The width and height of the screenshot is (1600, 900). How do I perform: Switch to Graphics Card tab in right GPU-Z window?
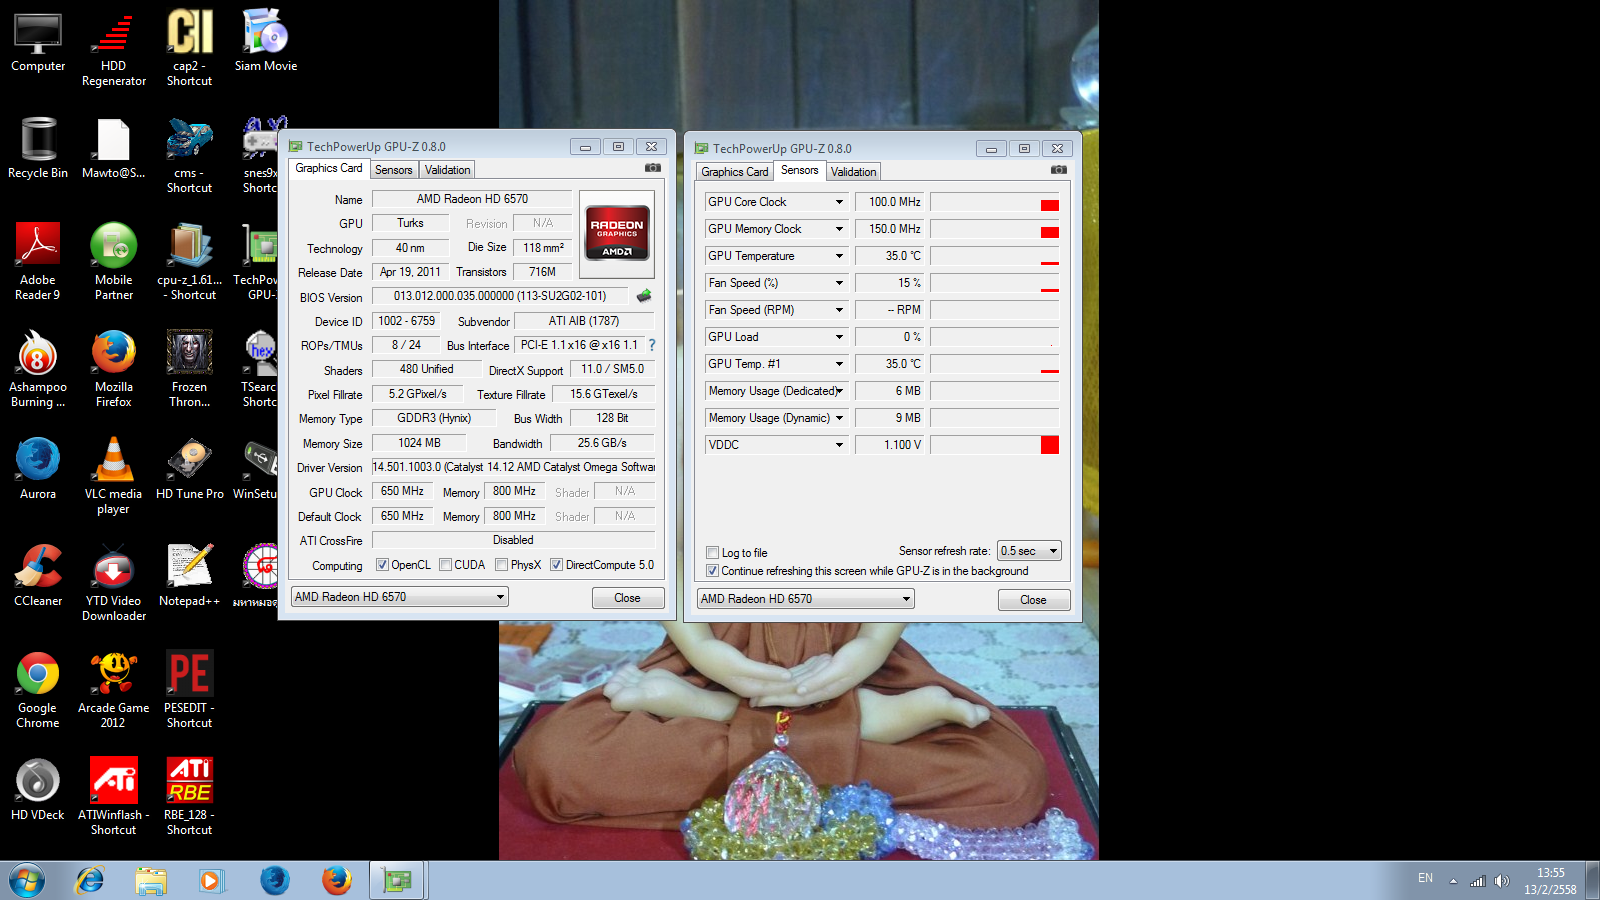click(x=735, y=172)
